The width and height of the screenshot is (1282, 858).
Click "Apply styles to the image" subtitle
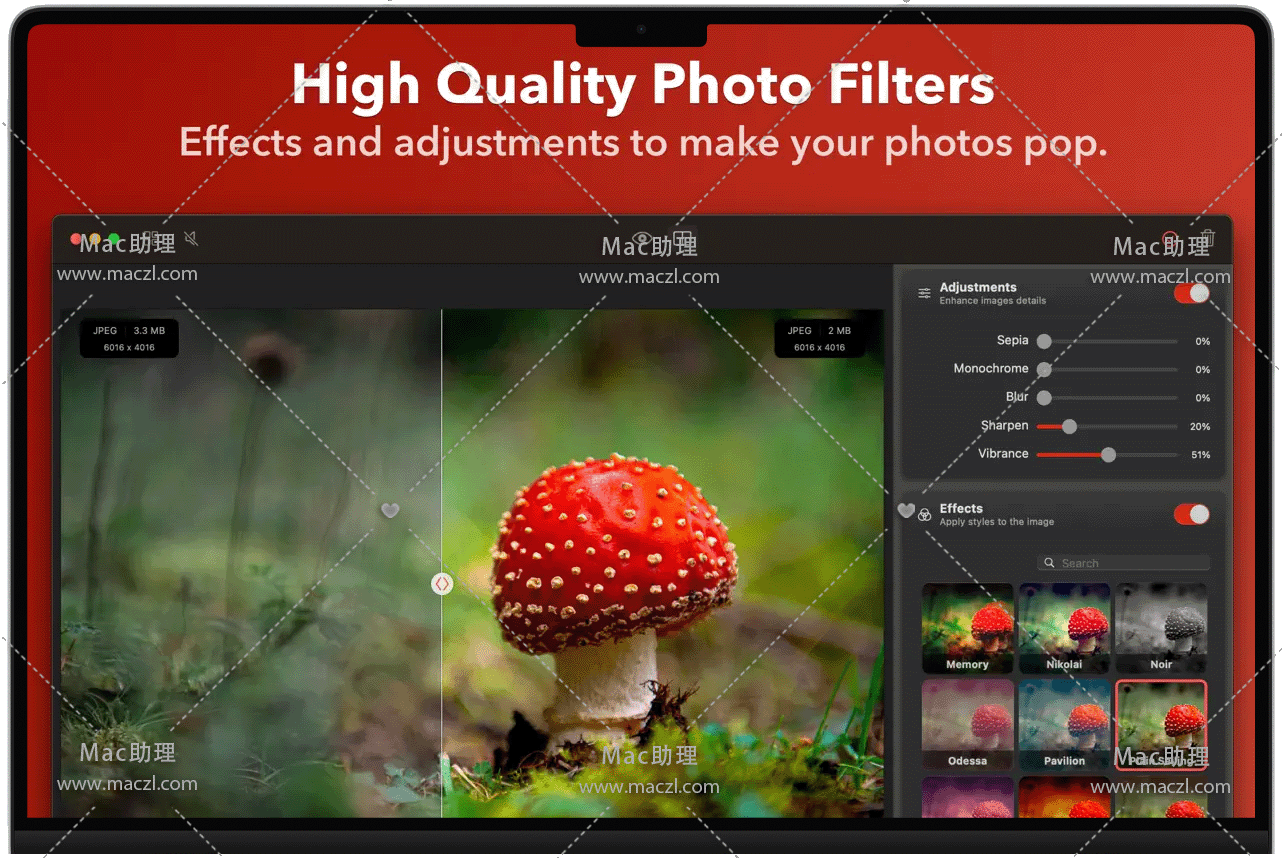[x=997, y=522]
